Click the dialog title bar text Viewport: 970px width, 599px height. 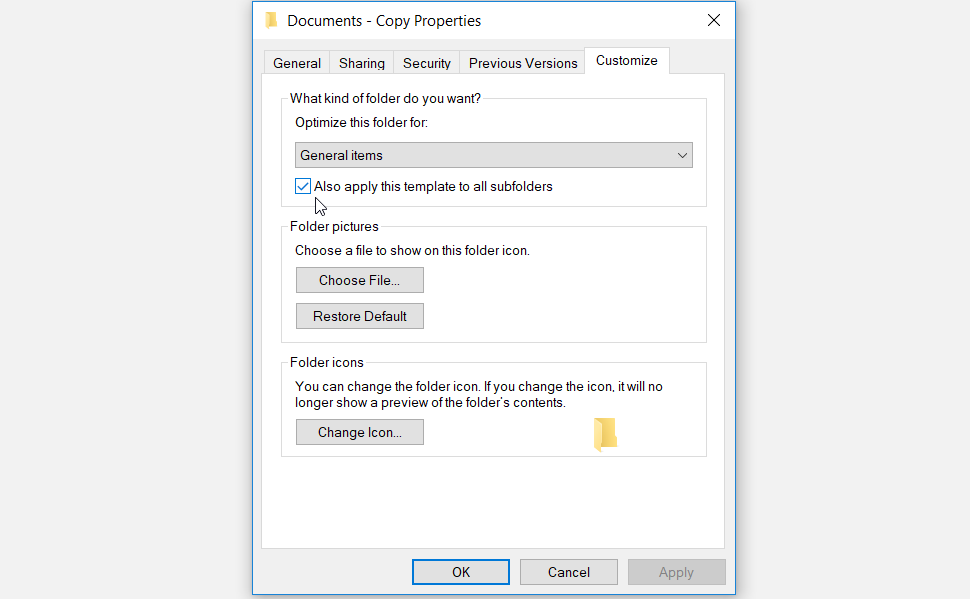point(384,20)
